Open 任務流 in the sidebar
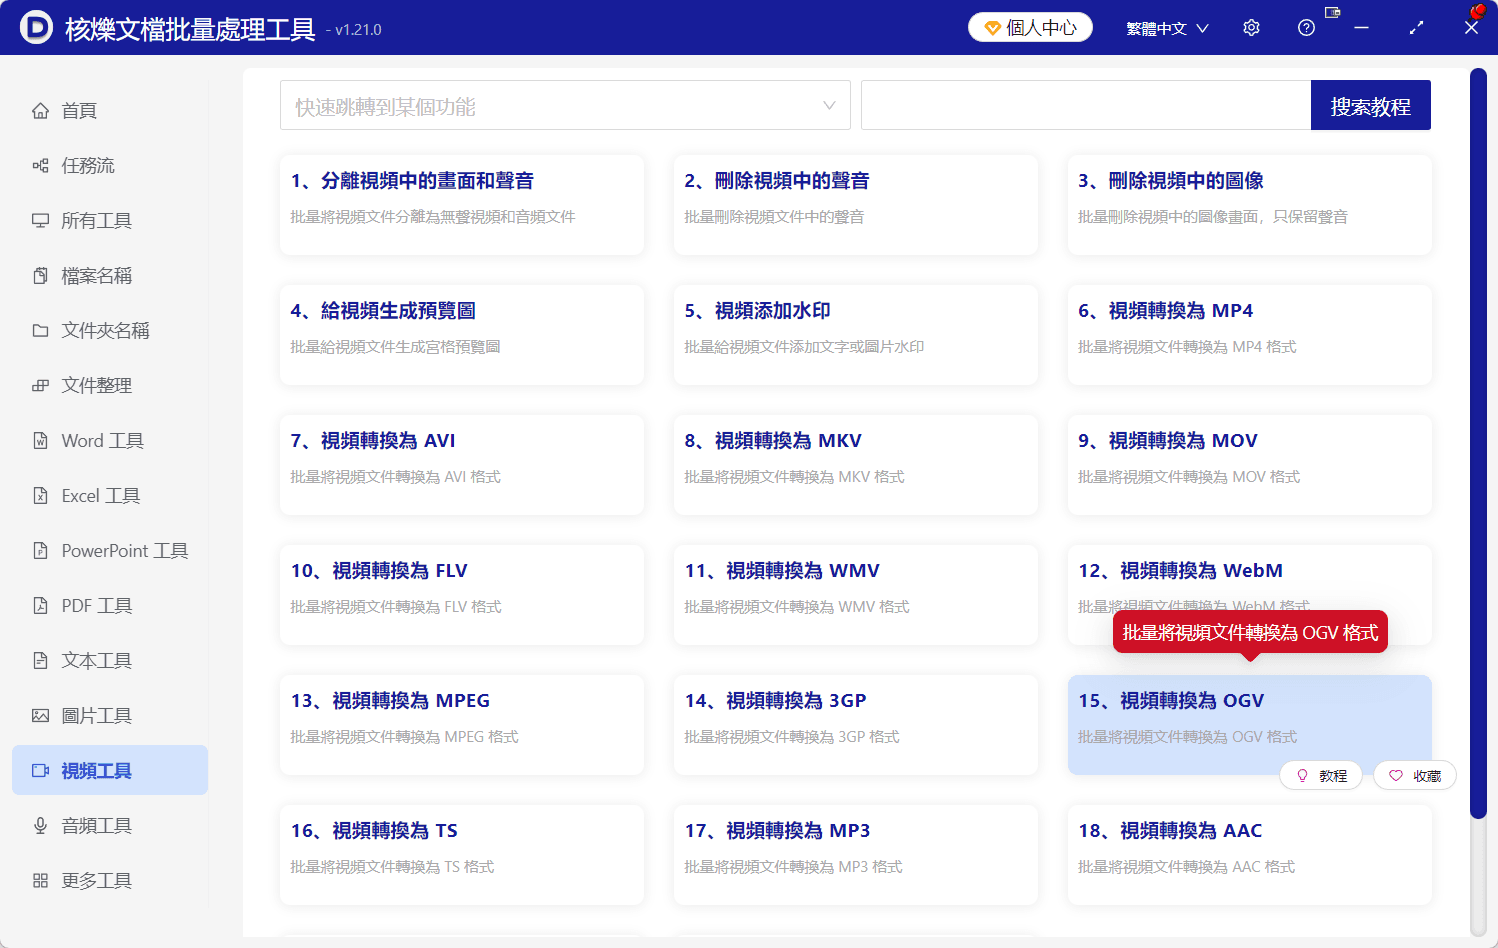Screen dimensions: 1498x948 click(x=110, y=166)
